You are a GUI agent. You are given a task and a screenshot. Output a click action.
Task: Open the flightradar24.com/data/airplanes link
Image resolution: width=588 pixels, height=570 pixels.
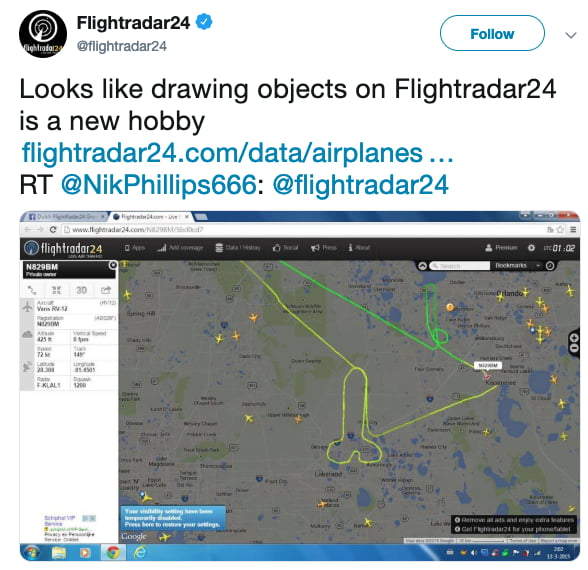[x=238, y=154]
